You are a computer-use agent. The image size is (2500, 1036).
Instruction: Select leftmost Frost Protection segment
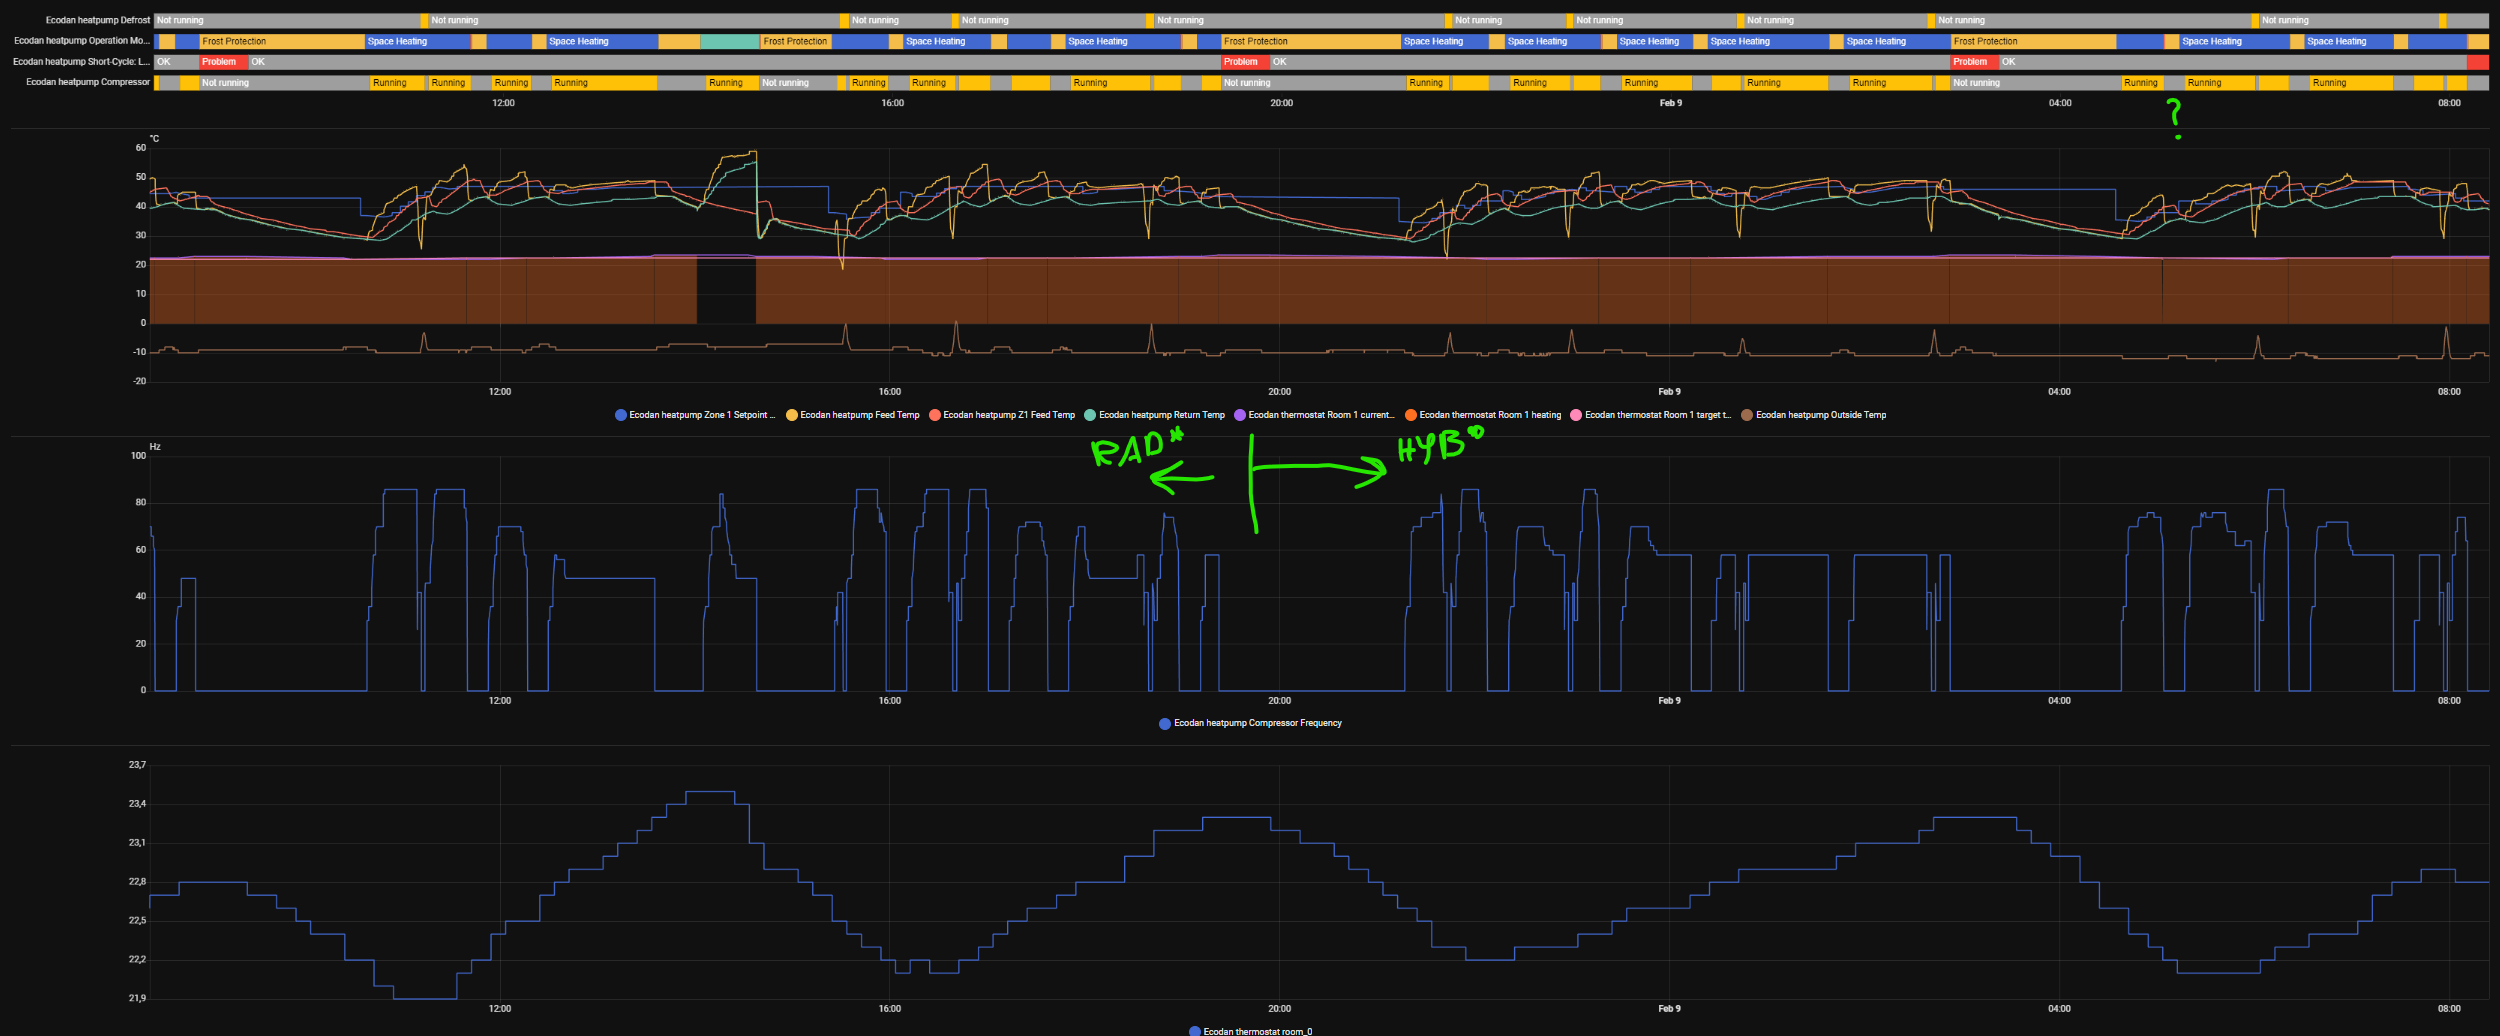point(280,41)
